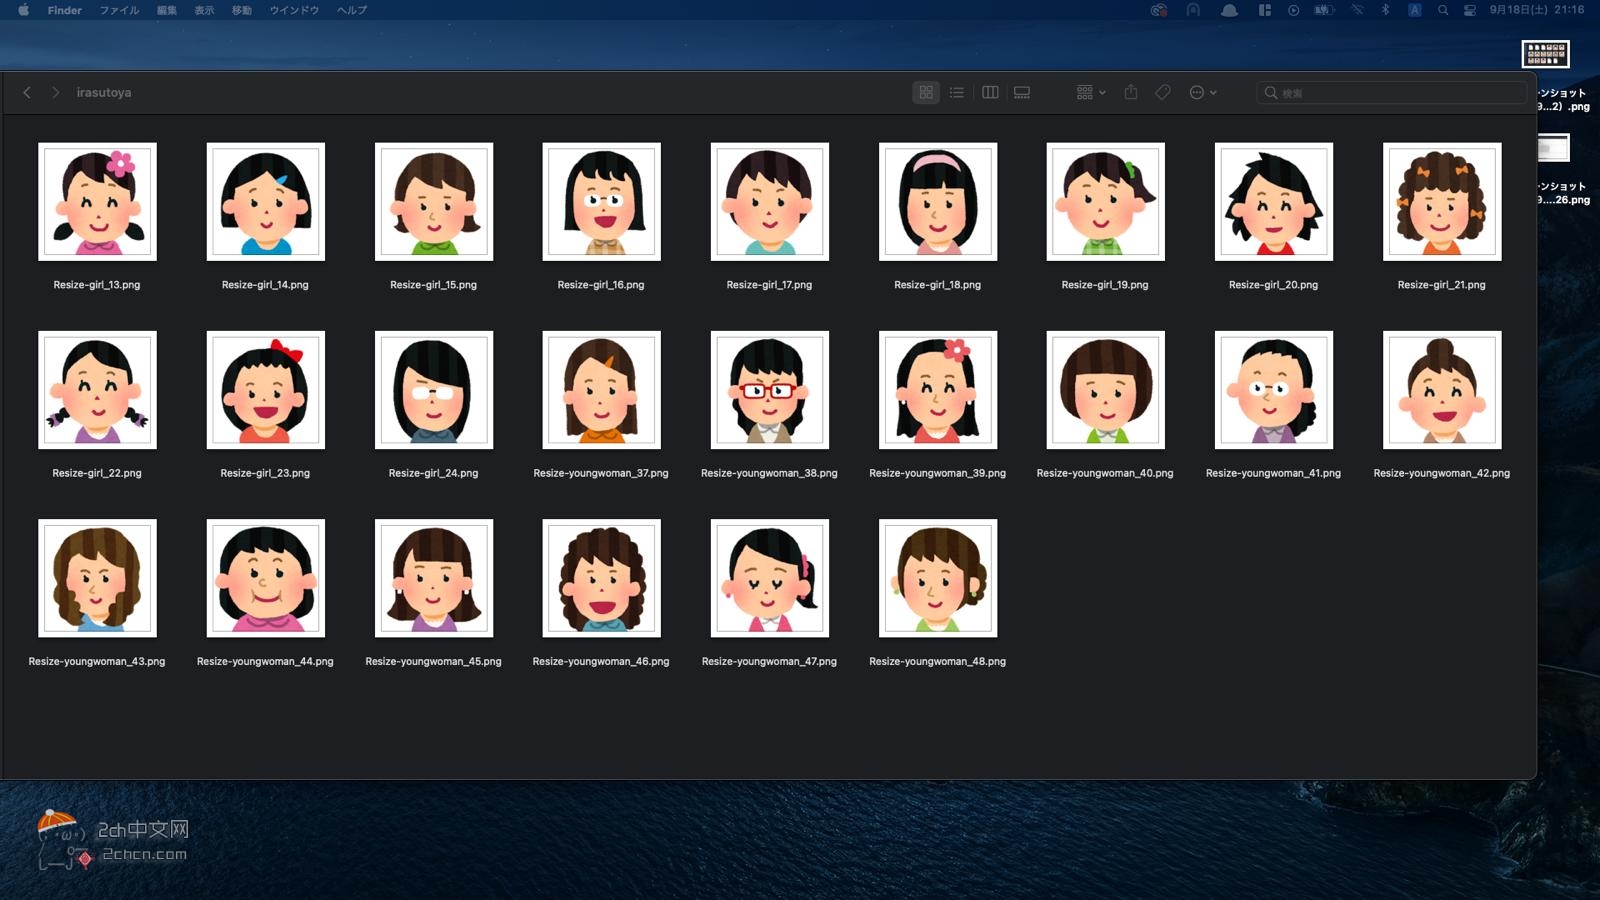Click the Finder search field
1600x900 pixels.
click(x=1391, y=92)
